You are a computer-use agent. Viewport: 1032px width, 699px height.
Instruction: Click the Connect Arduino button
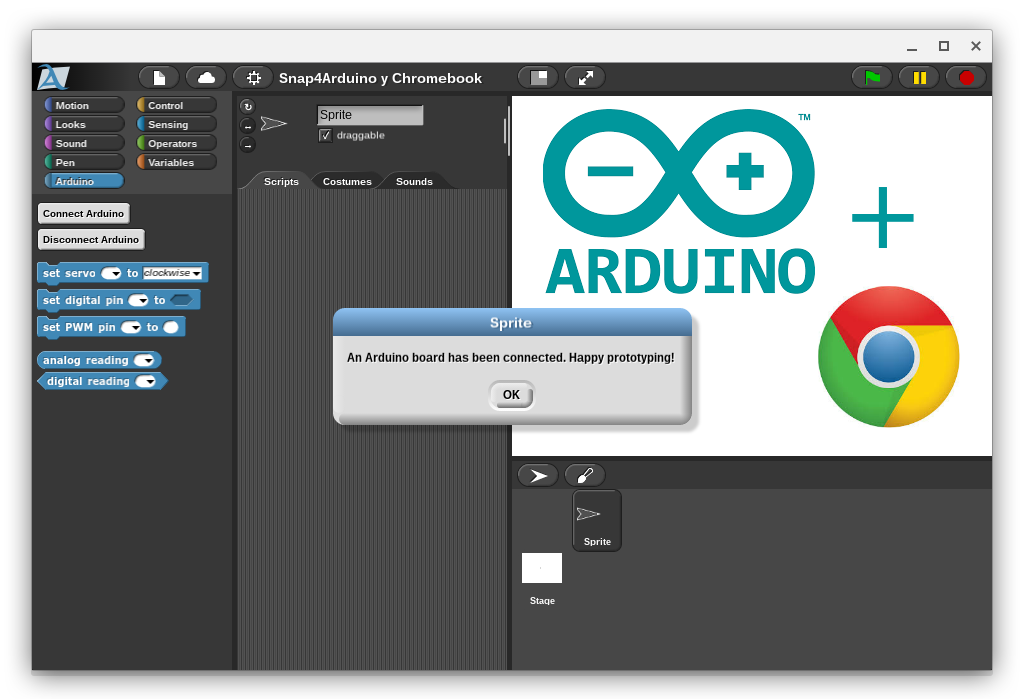click(84, 213)
